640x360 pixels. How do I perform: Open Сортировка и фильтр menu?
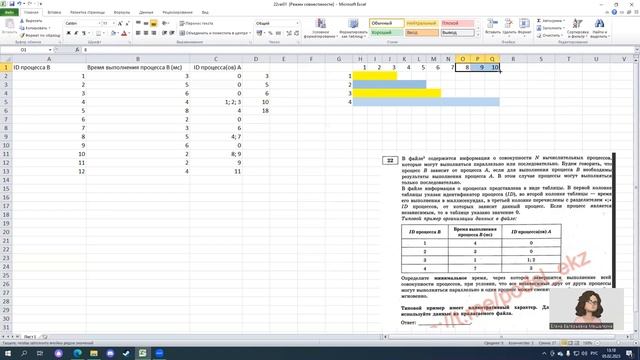(578, 28)
